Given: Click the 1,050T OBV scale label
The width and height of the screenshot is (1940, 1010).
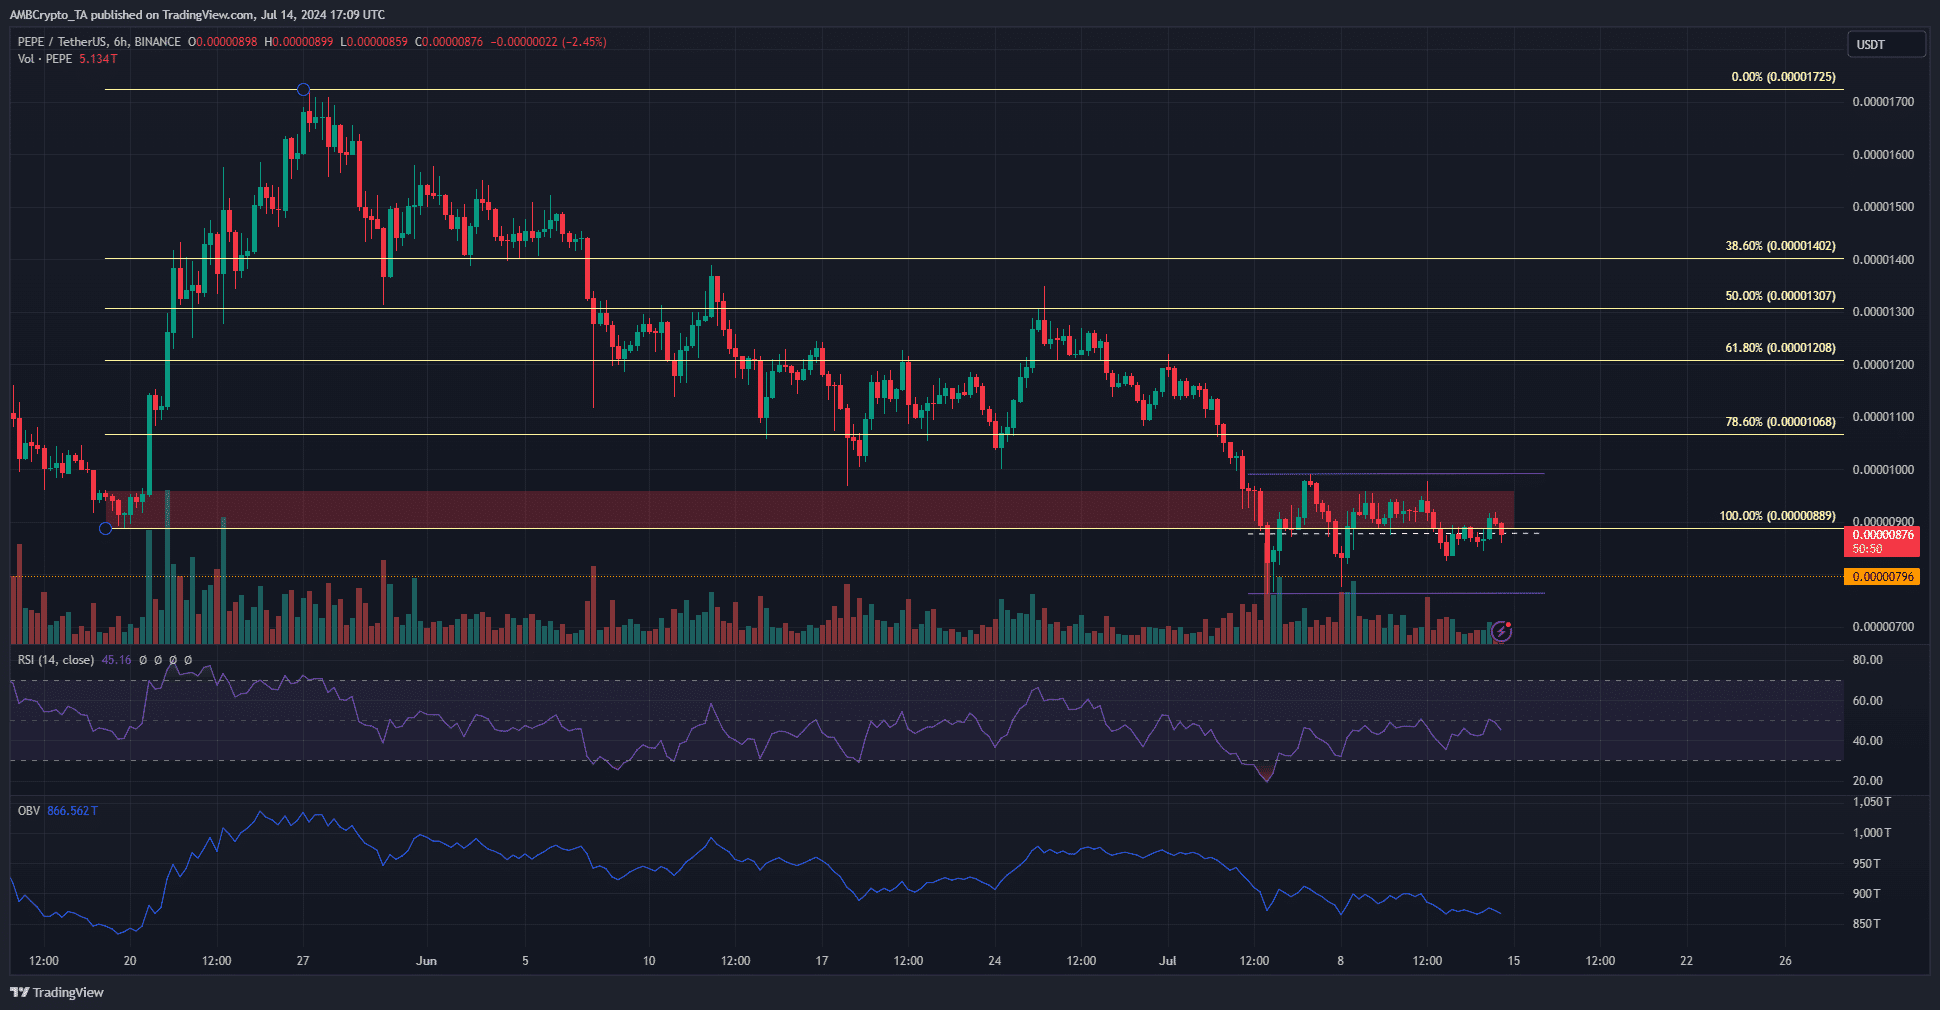Looking at the screenshot, I should pyautogui.click(x=1872, y=802).
